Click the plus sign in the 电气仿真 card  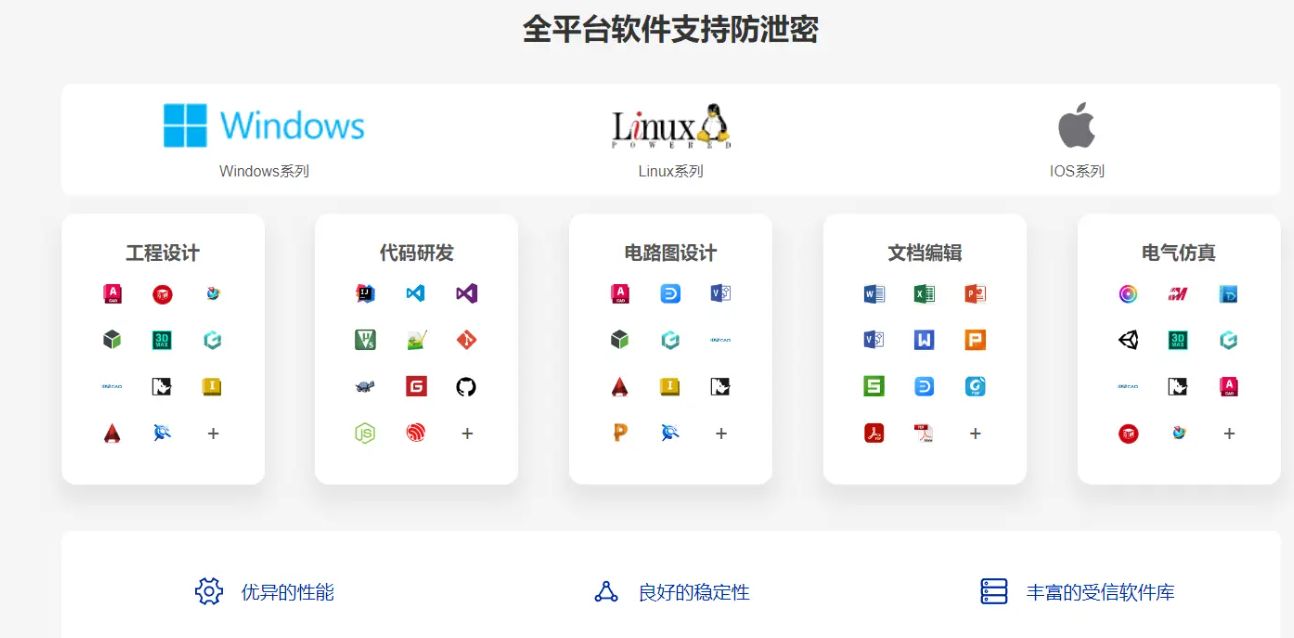click(1228, 433)
